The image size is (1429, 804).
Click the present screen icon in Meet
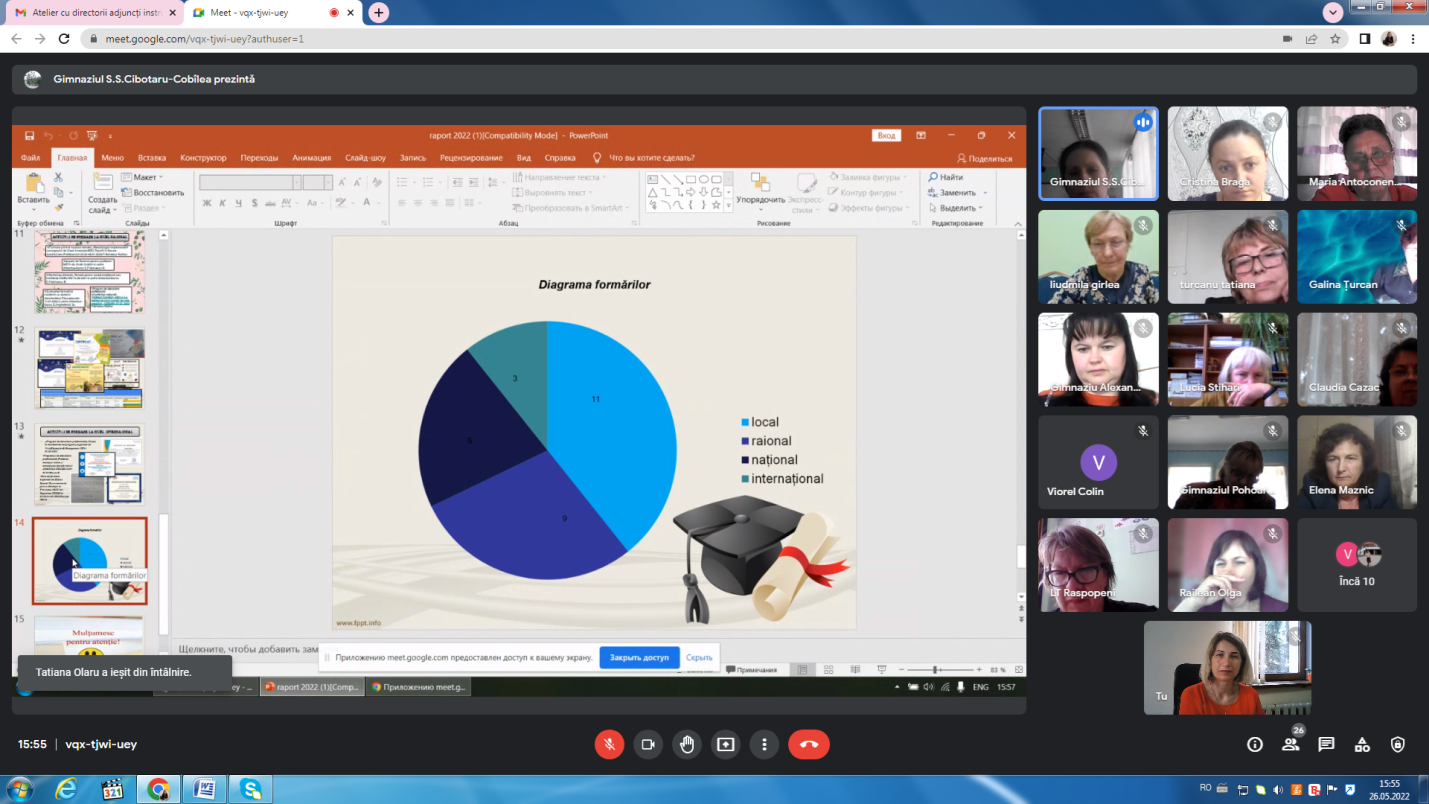point(725,744)
